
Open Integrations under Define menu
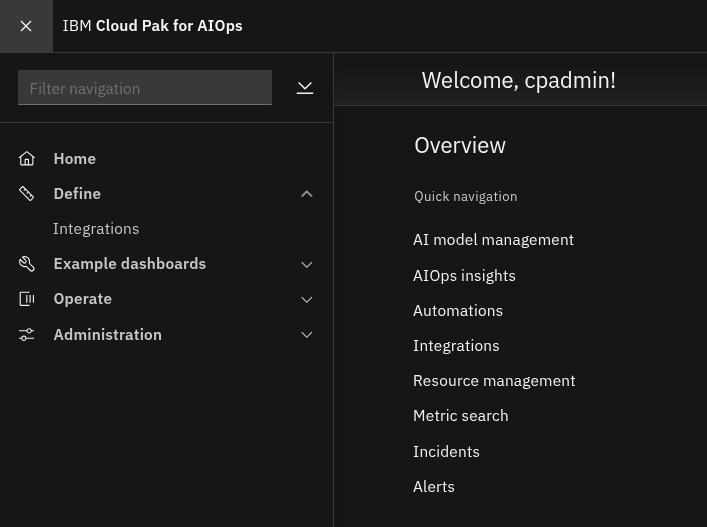tap(96, 229)
